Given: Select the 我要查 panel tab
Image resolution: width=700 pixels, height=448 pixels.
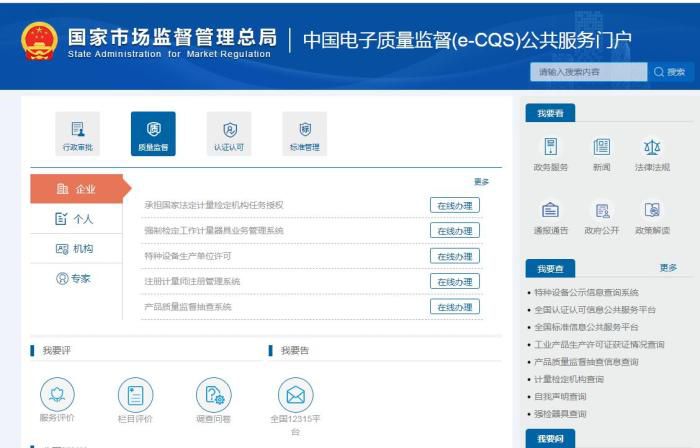Looking at the screenshot, I should [550, 269].
